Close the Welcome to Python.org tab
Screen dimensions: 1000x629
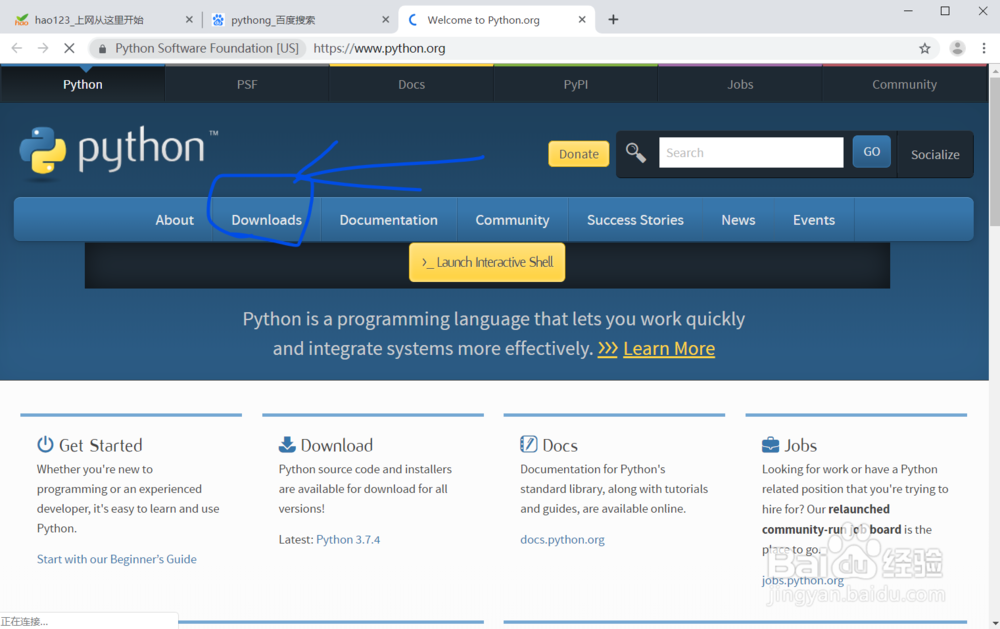pos(582,20)
